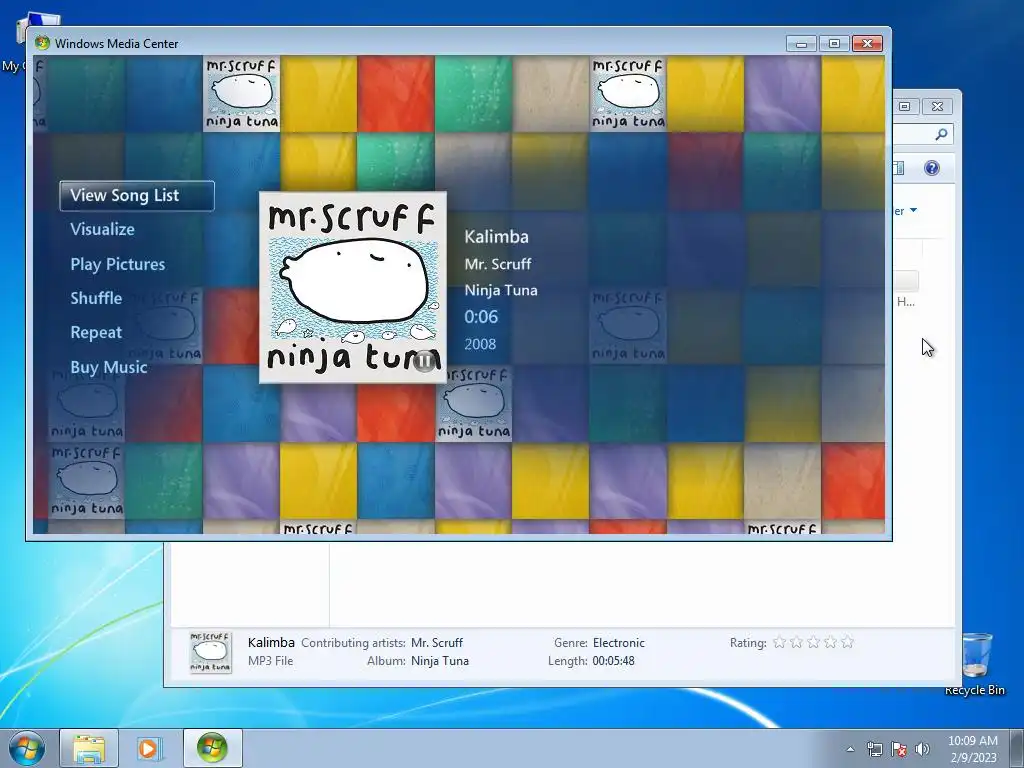Minimize the Windows Media Center window
The width and height of the screenshot is (1024, 768).
coord(801,44)
